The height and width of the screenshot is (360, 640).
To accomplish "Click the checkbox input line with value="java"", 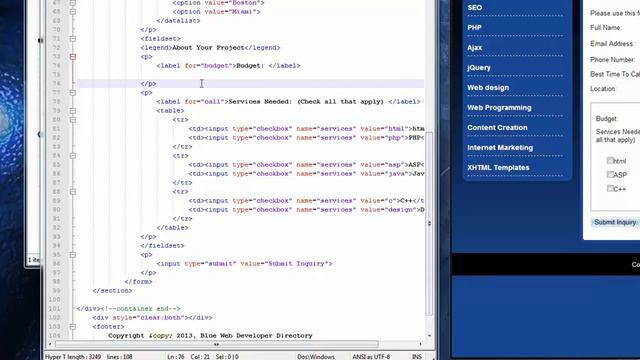I will (306, 173).
